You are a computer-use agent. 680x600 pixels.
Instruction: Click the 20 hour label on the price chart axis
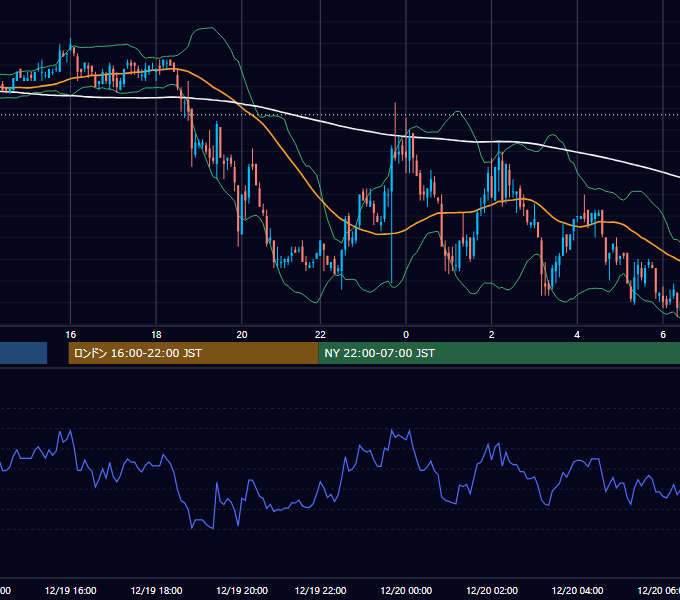click(x=242, y=334)
